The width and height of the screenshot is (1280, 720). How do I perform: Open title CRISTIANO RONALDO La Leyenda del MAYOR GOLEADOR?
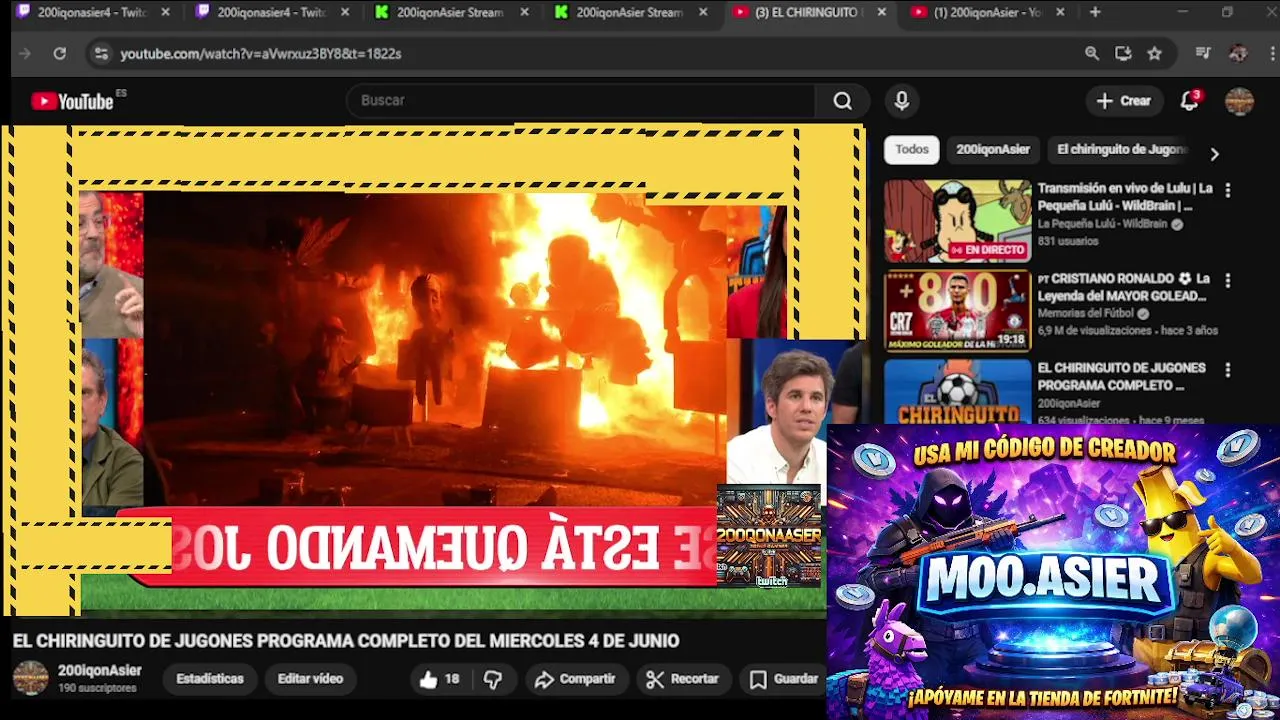[1123, 287]
